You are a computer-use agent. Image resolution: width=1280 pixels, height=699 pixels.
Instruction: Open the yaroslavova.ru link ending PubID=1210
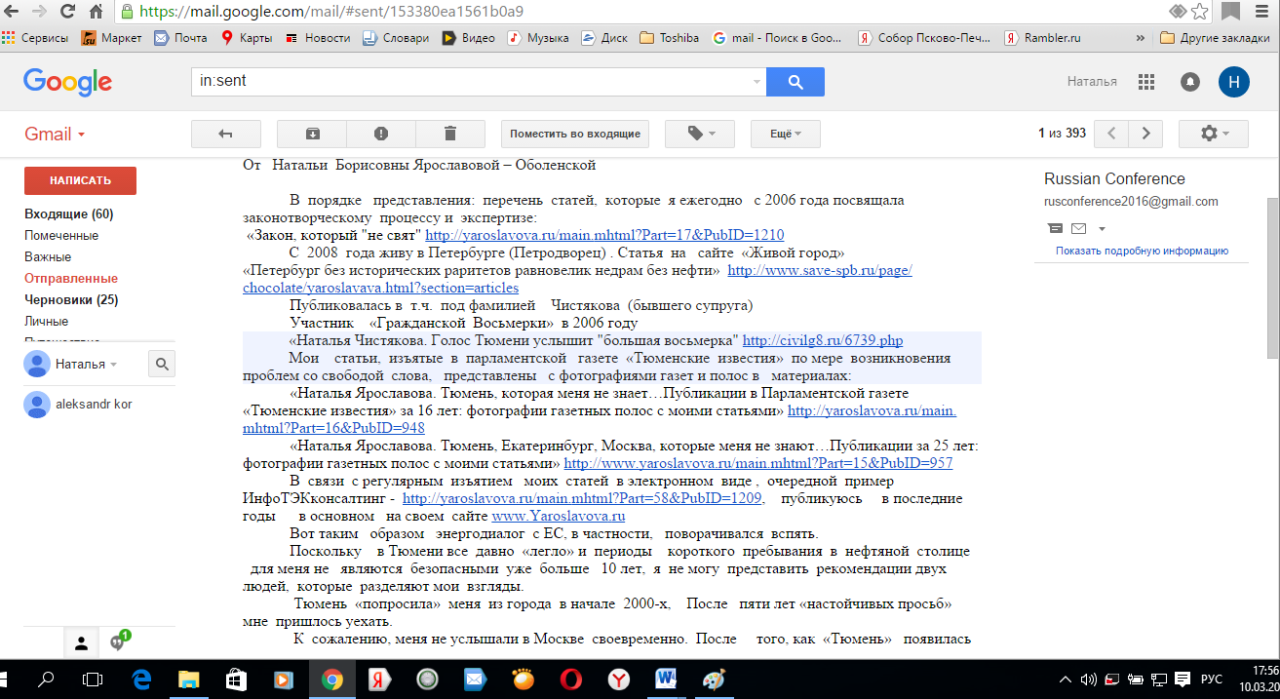click(605, 236)
